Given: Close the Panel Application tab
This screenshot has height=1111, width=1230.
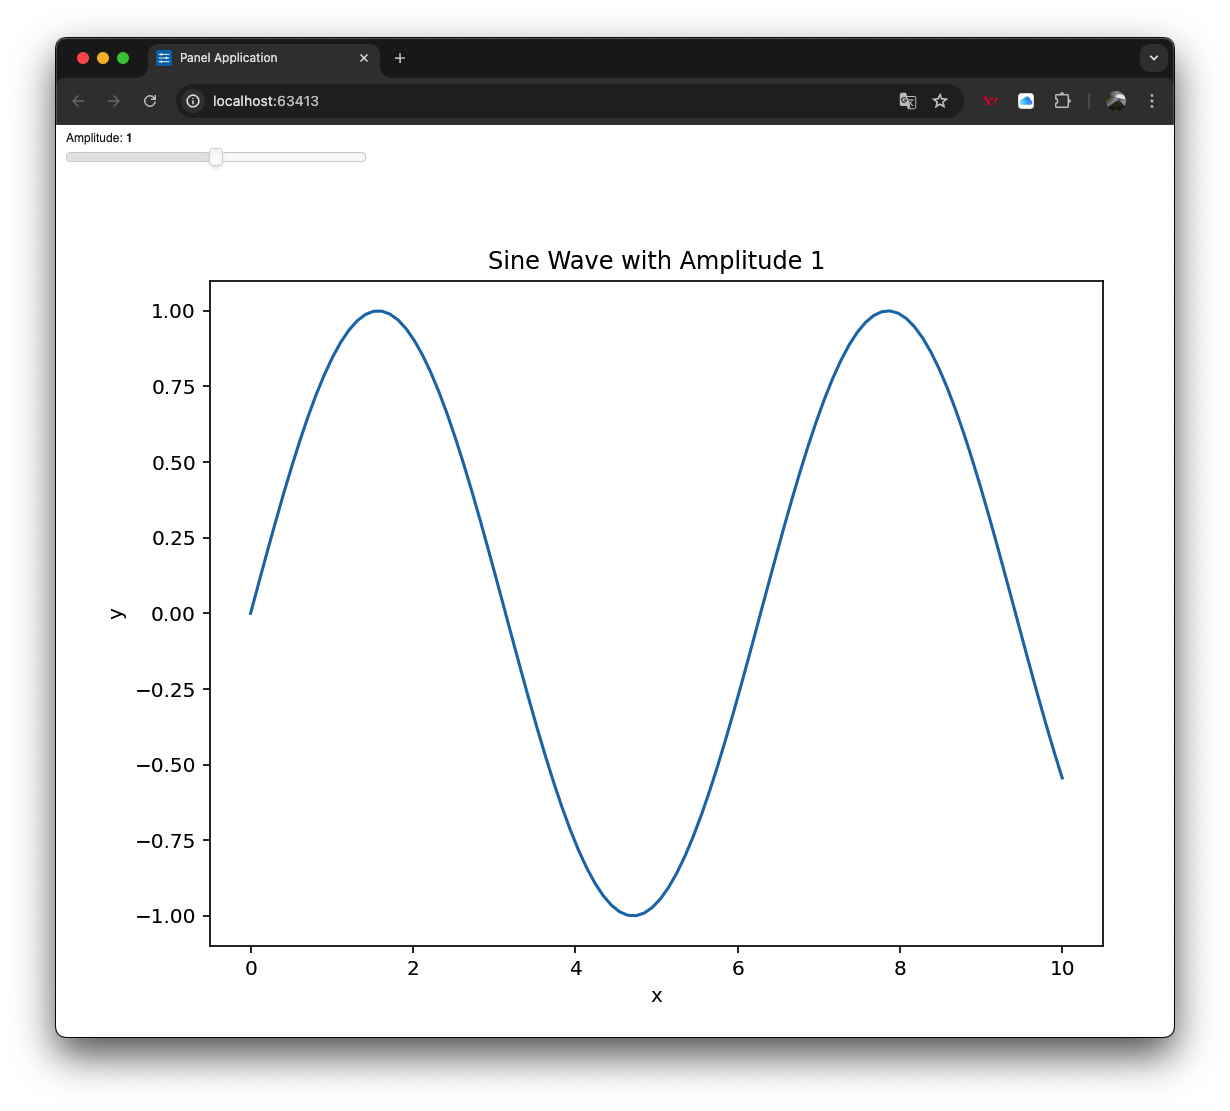Looking at the screenshot, I should (x=364, y=58).
